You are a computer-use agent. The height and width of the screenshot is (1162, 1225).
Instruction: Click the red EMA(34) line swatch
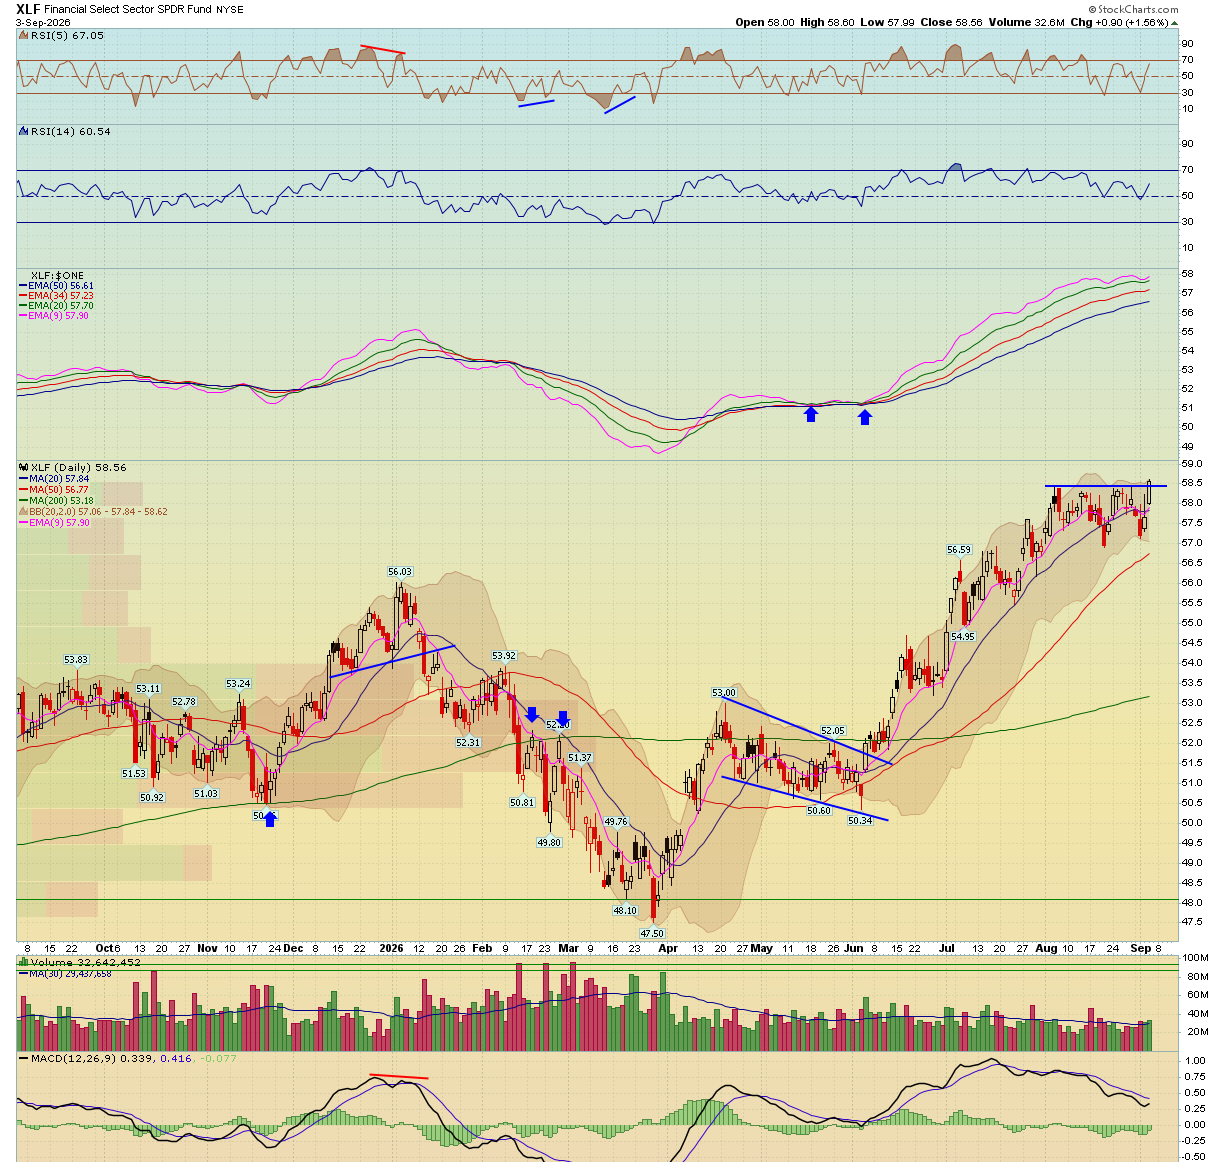click(x=23, y=296)
